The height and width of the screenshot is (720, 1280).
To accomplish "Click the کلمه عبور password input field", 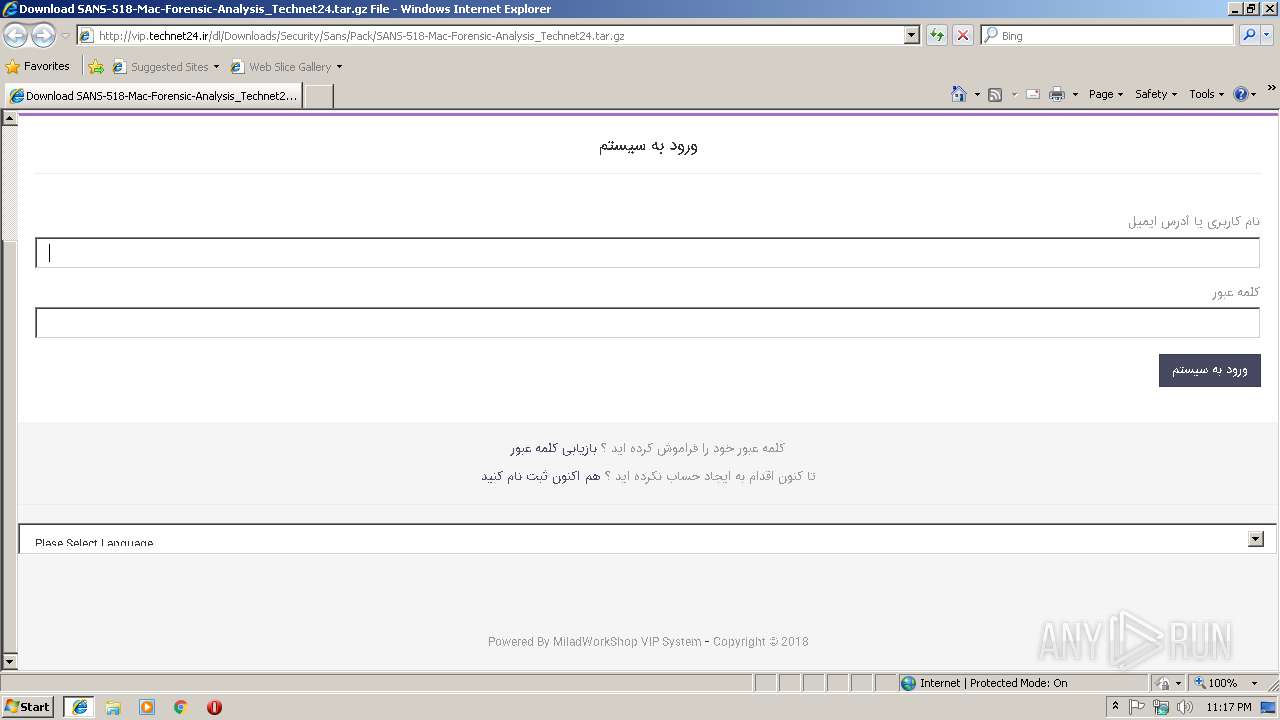I will tap(647, 323).
